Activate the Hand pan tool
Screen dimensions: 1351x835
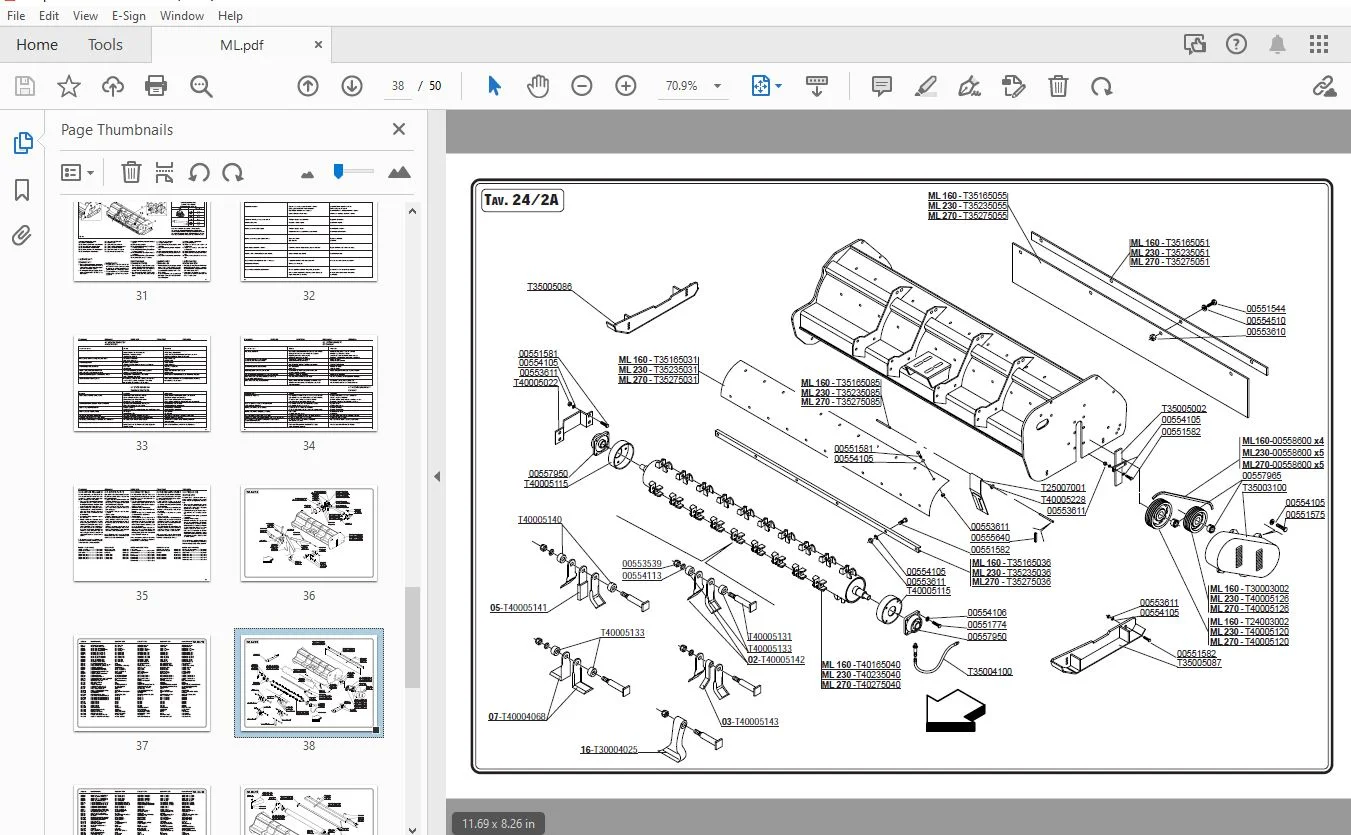pyautogui.click(x=538, y=86)
